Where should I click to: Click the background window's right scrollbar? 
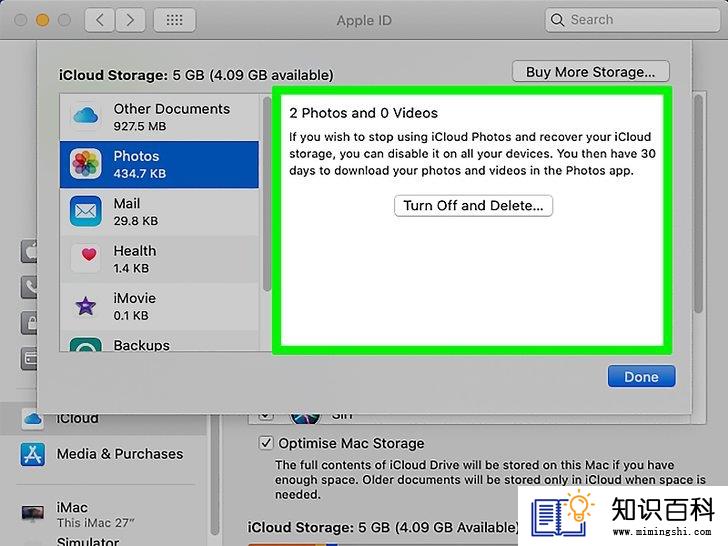[x=698, y=204]
